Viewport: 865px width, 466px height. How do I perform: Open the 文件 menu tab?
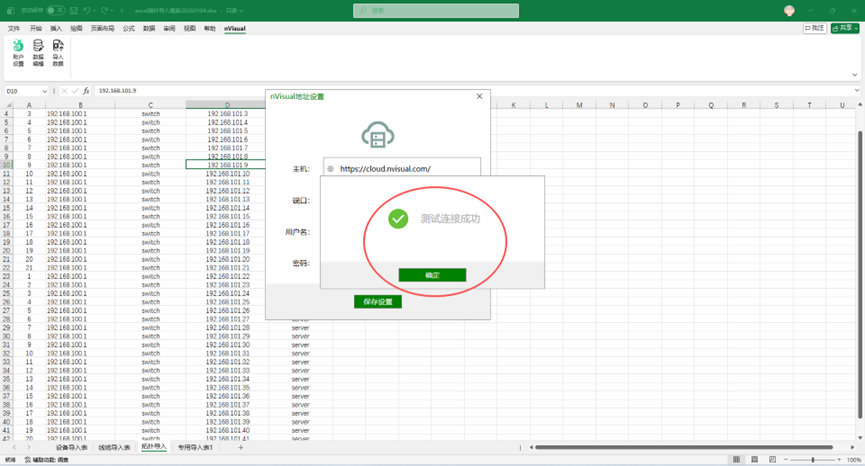pos(14,29)
